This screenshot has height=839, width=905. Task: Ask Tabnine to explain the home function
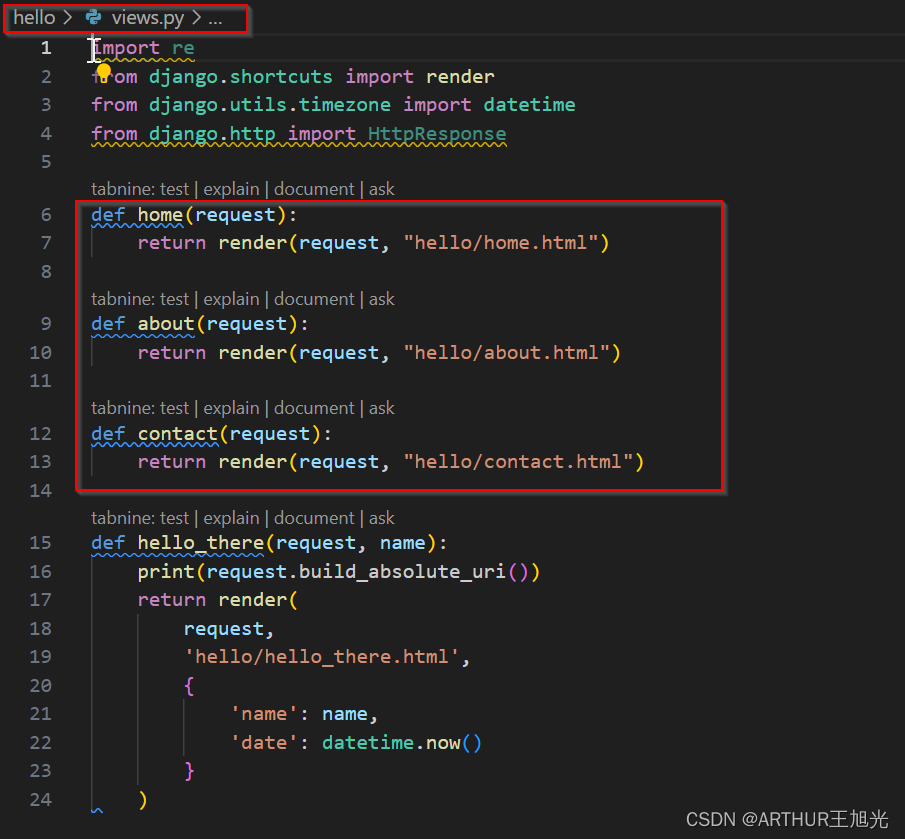pyautogui.click(x=231, y=188)
